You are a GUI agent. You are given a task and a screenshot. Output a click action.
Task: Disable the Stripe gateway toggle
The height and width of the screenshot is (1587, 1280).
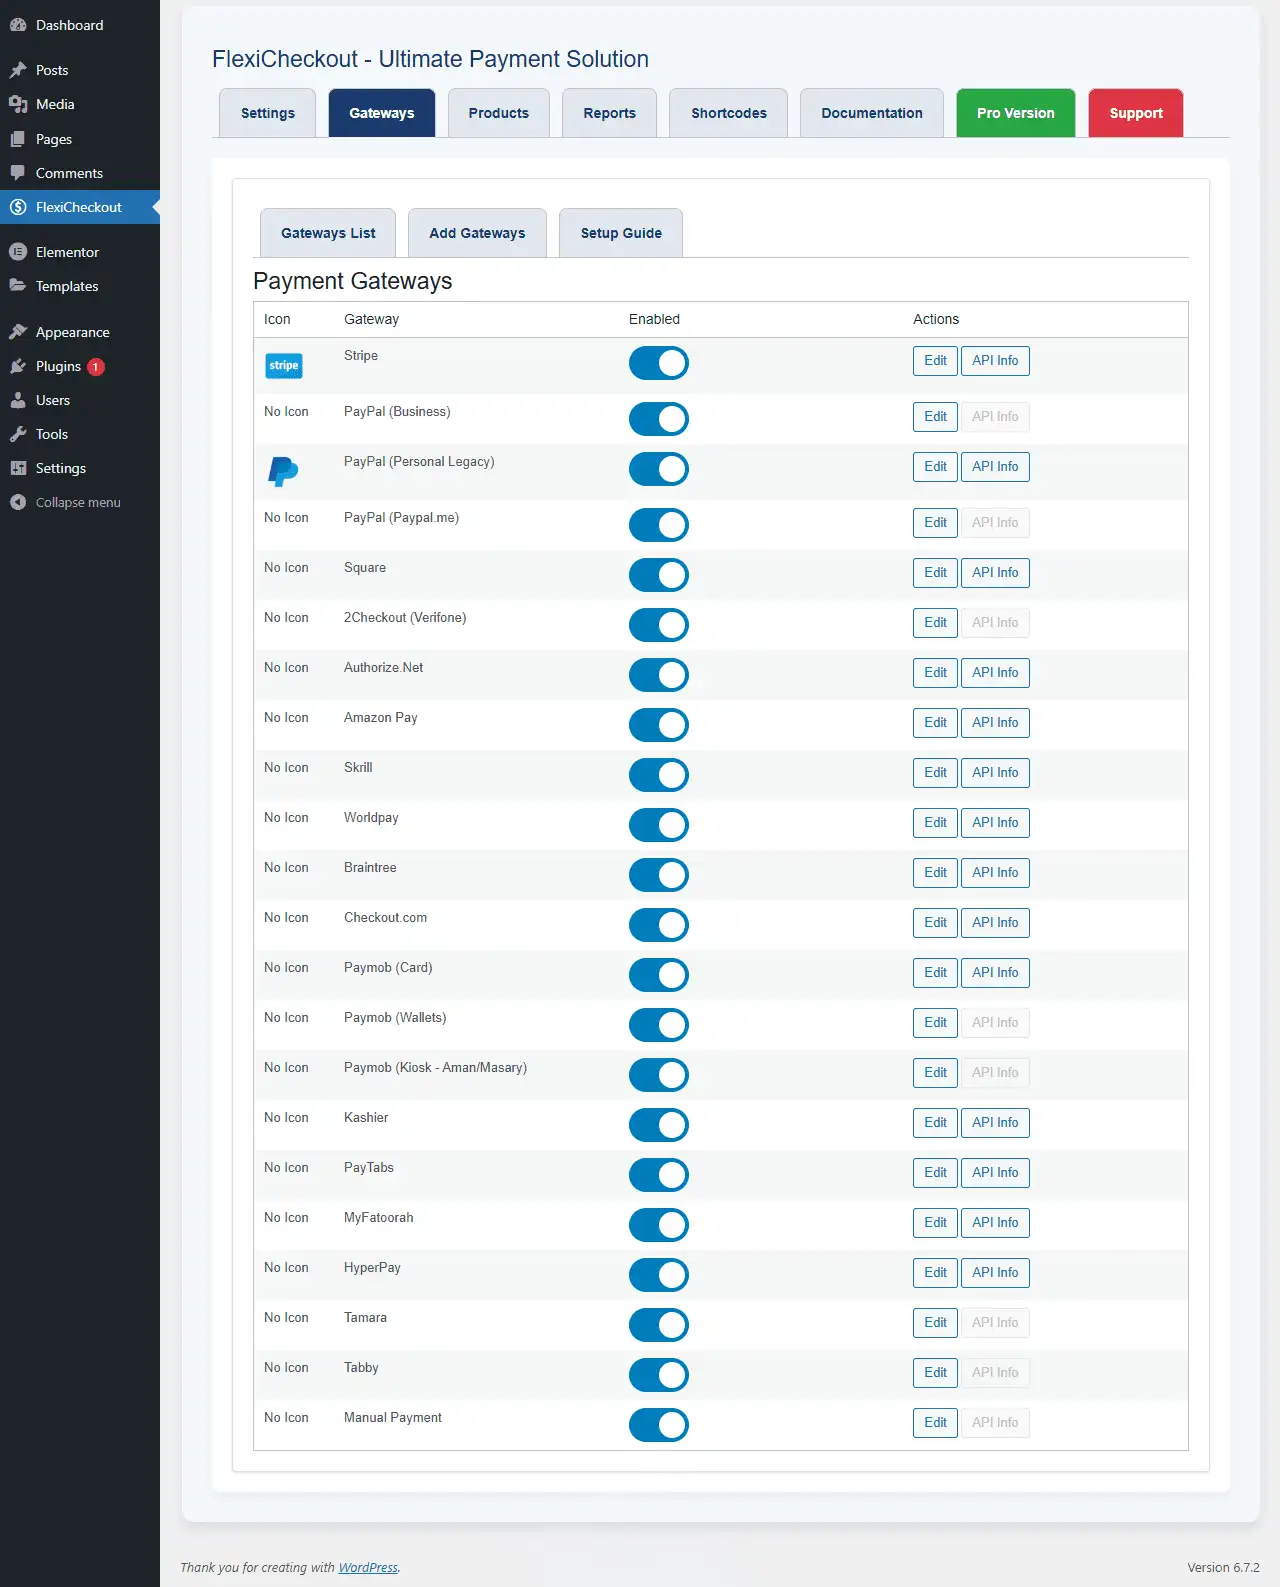(x=659, y=363)
